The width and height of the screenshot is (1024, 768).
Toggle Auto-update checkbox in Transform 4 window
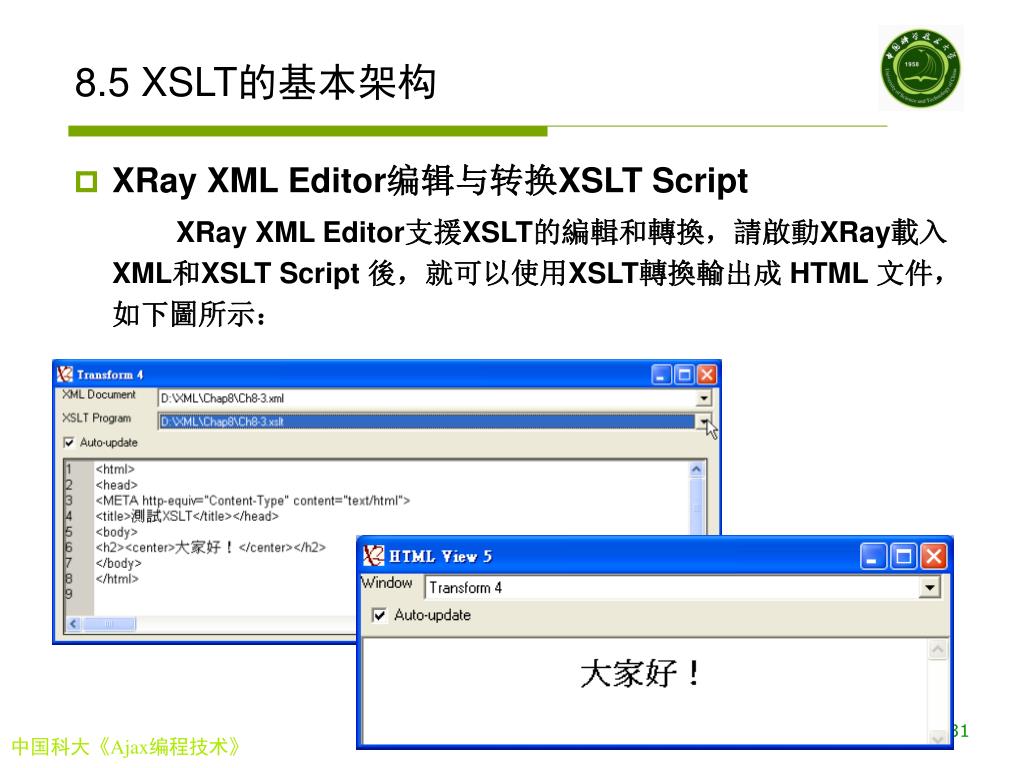click(x=69, y=443)
